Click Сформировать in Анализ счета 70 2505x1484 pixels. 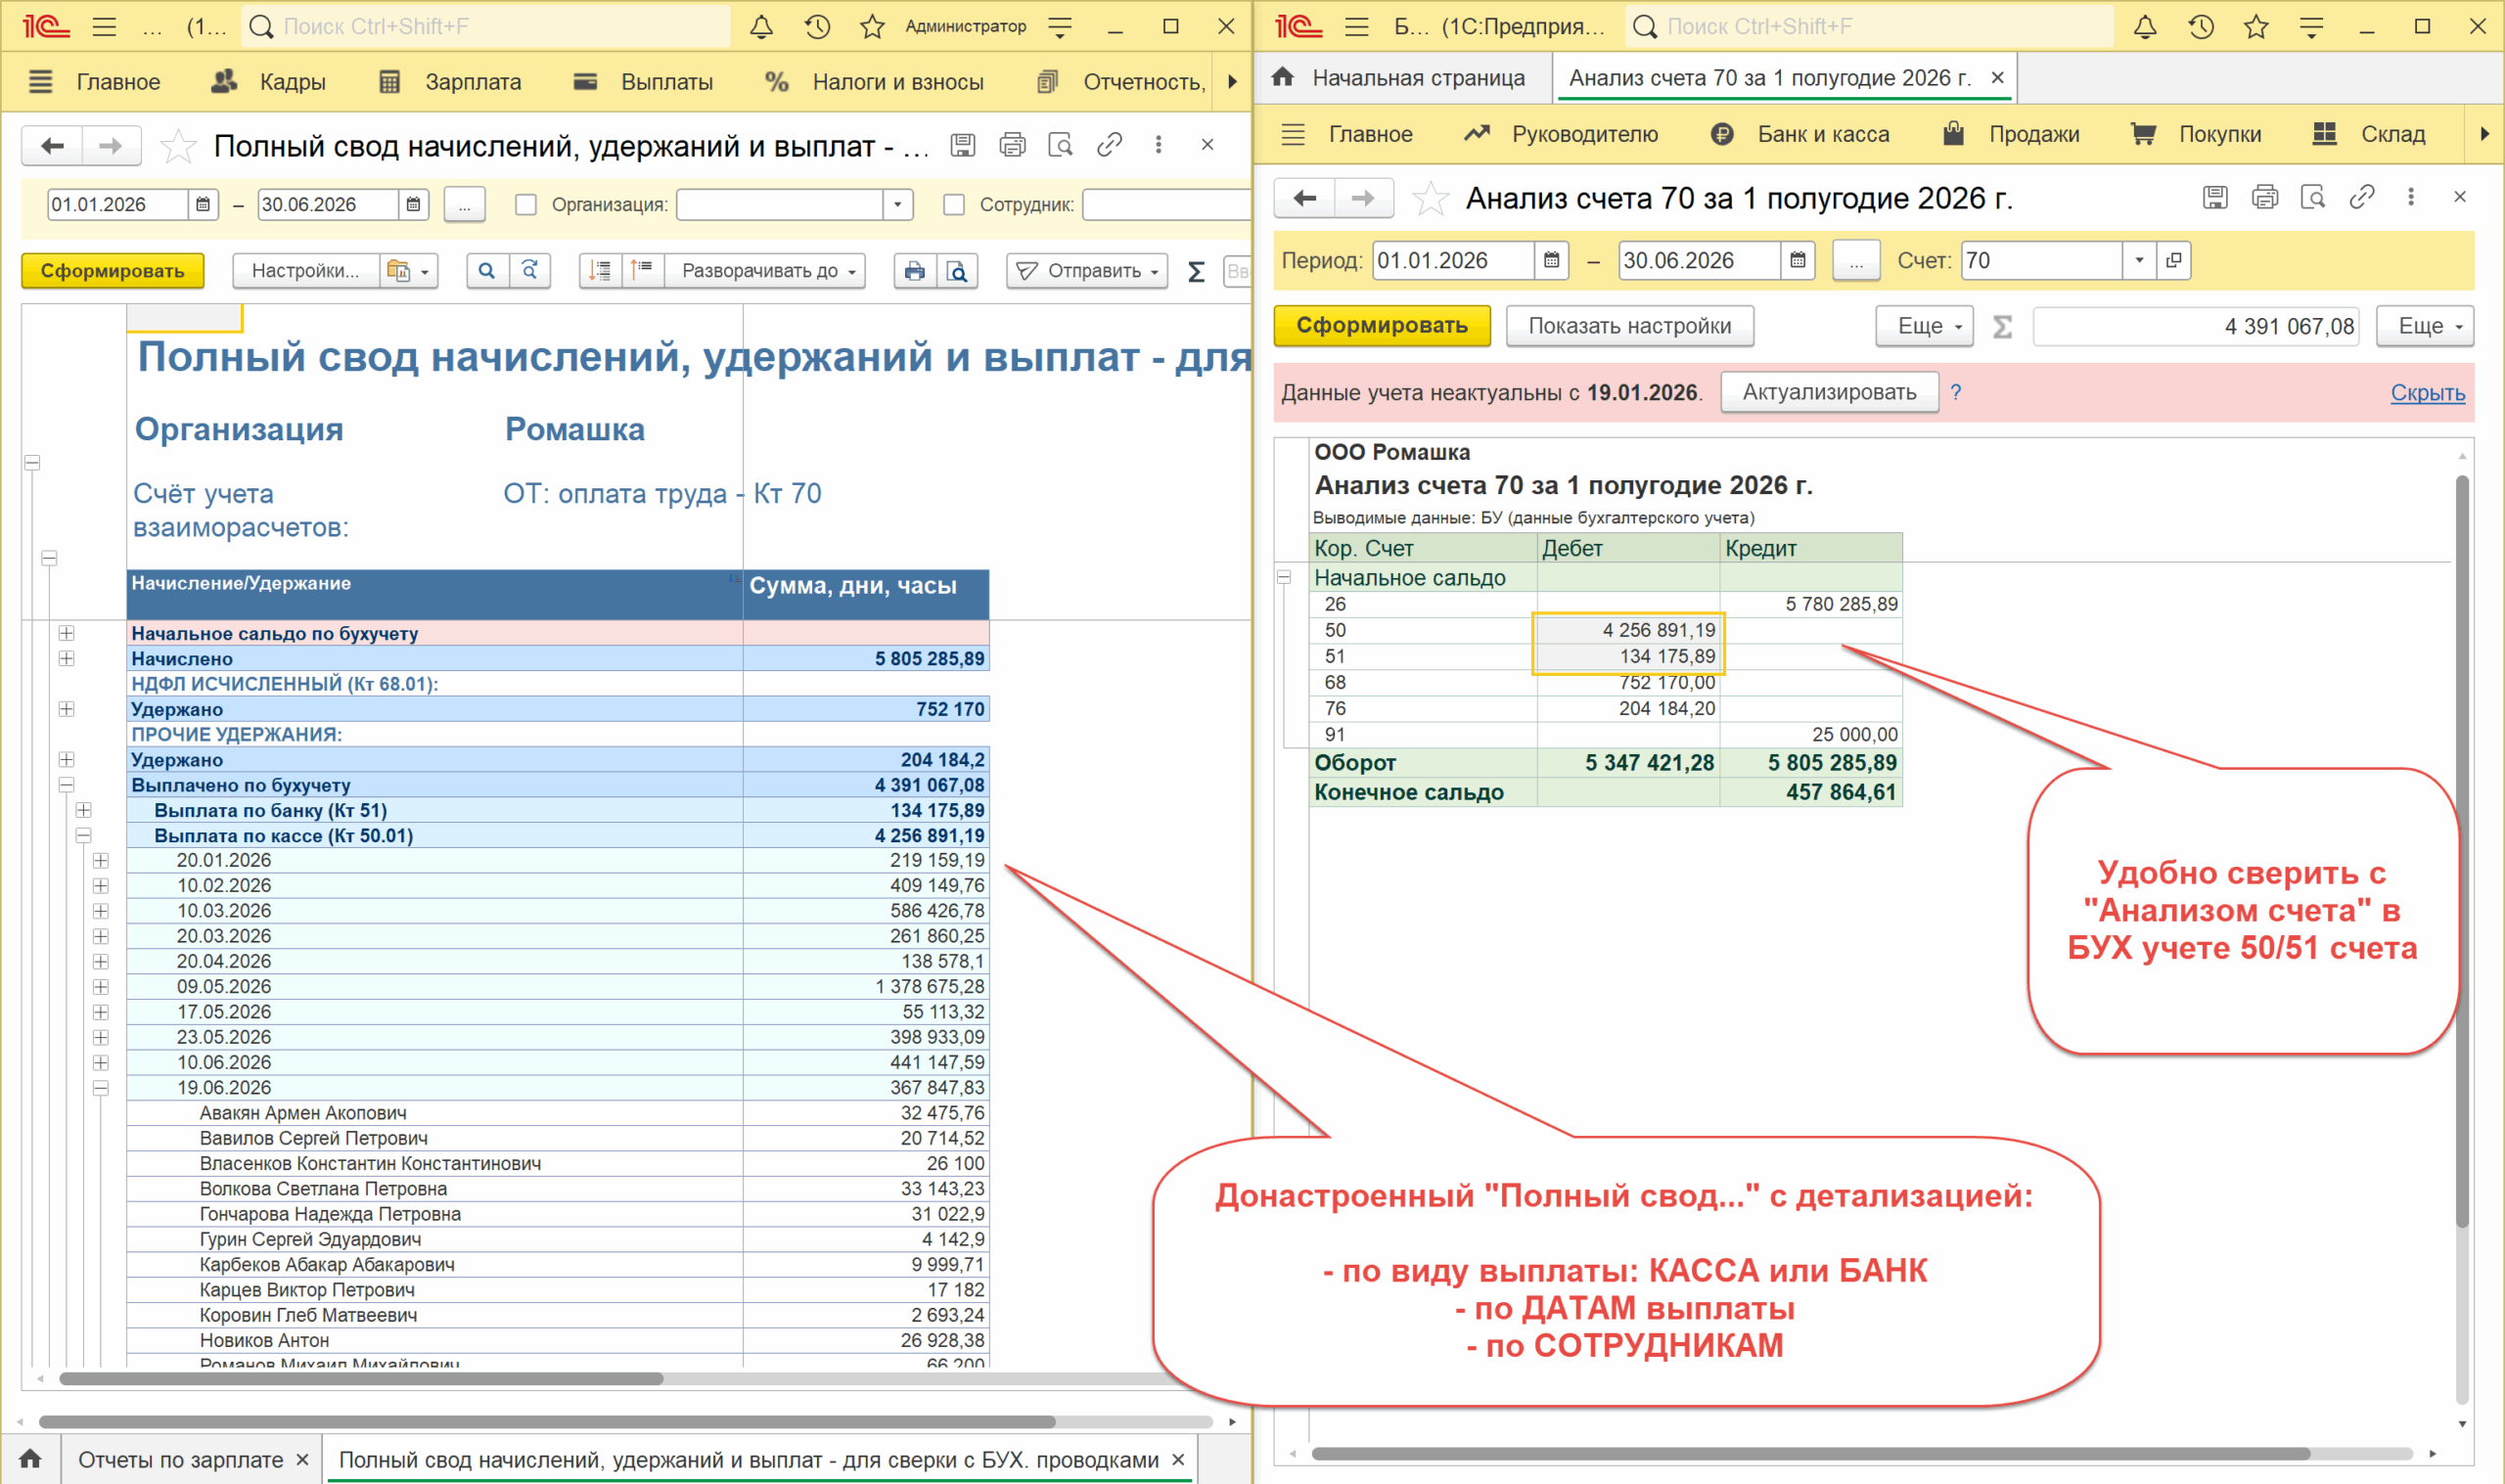tap(1382, 326)
